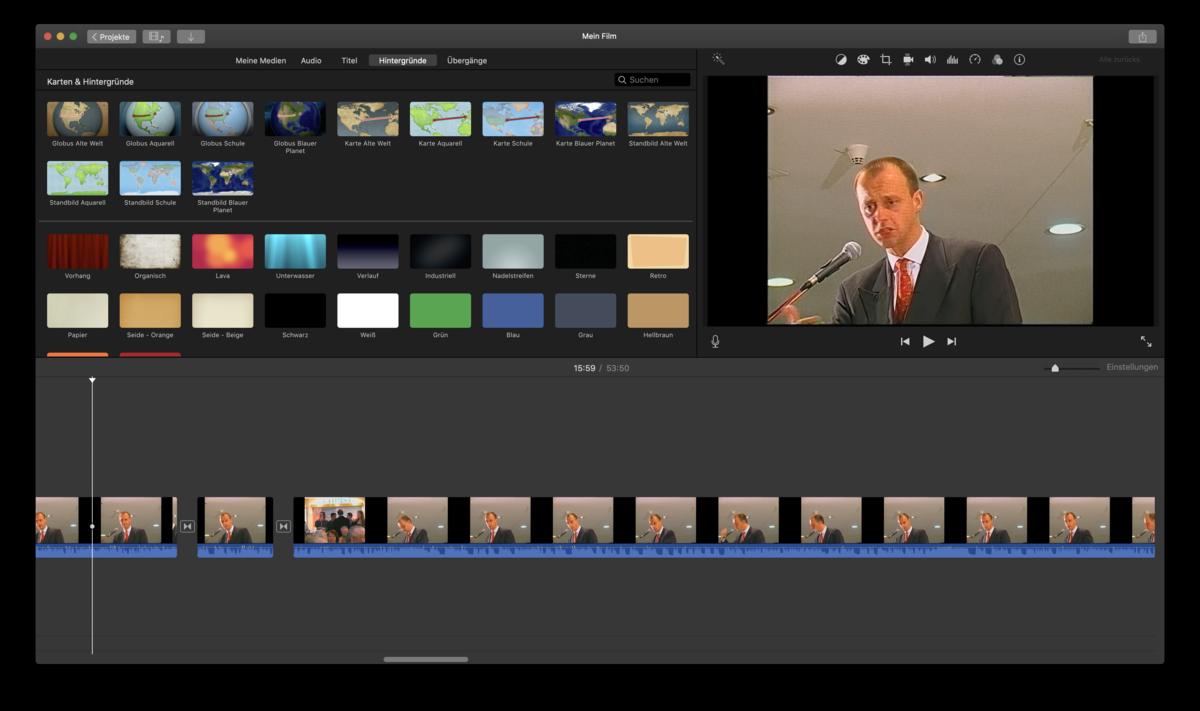The width and height of the screenshot is (1200, 711).
Task: Choose the Organisch background
Action: click(150, 252)
